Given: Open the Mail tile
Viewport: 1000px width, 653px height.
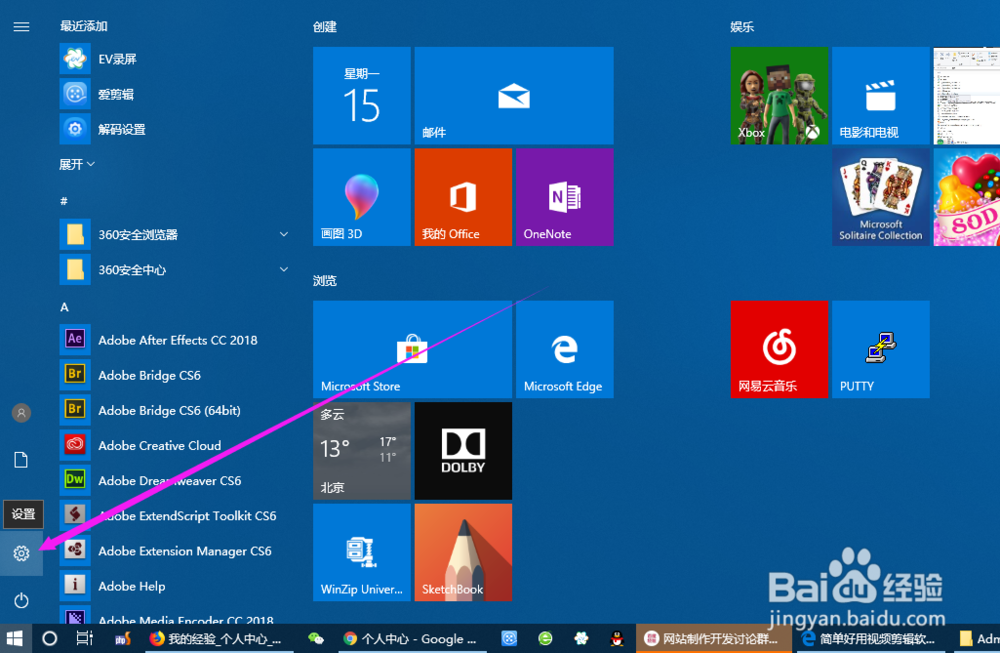Looking at the screenshot, I should coord(513,95).
